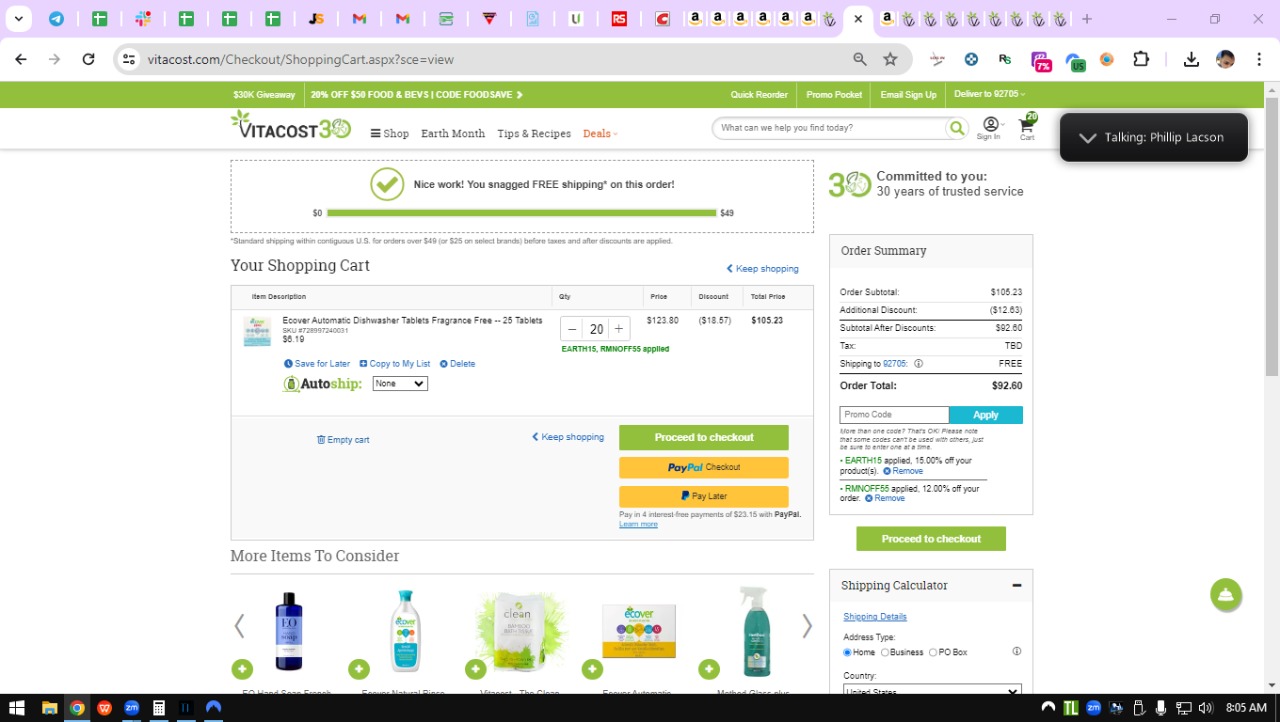Click the Promo Code input field

coord(894,415)
